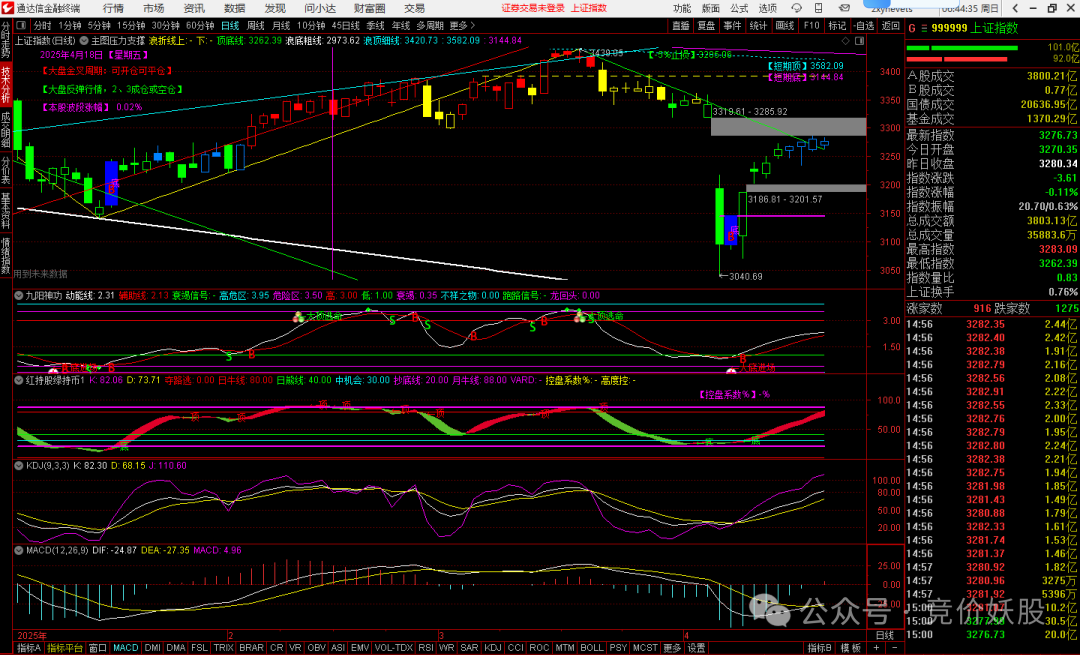Viewport: 1080px width, 655px height.
Task: Open main chart indicator dropdown beside 主图压力支撑
Action: (85, 41)
